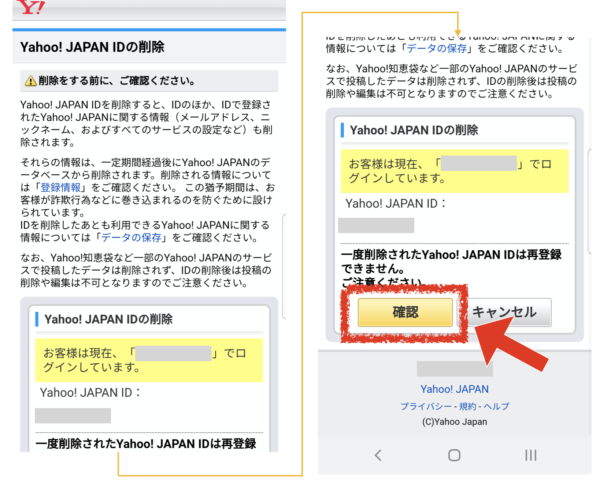This screenshot has height=486, width=600.
Task: Open 登録情報 link in left screenshot
Action: [60, 188]
